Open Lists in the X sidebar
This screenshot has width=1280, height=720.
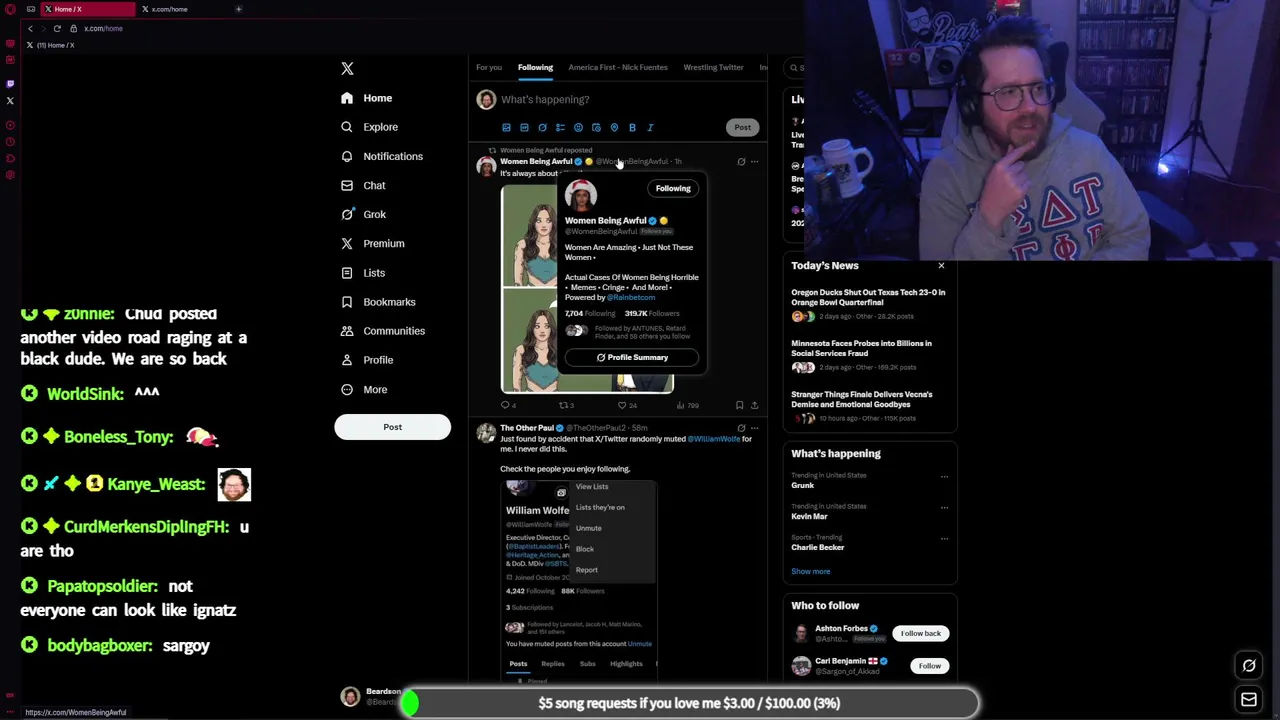[363, 272]
